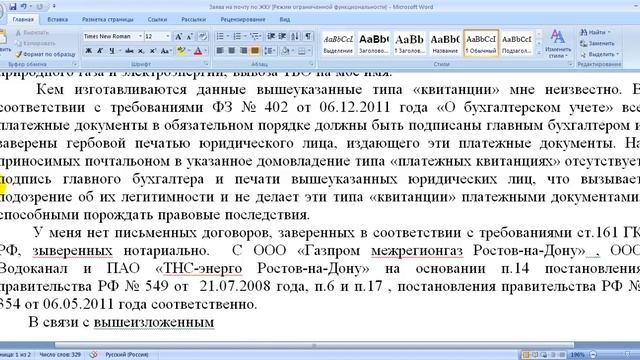Expand the Times New Roman font list
Viewport: 640px width, 360px height.
point(140,36)
